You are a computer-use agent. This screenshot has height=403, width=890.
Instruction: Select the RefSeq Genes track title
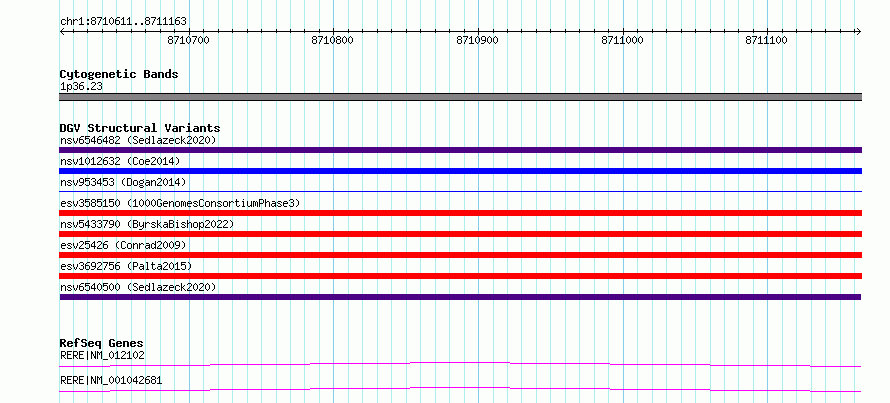(102, 343)
